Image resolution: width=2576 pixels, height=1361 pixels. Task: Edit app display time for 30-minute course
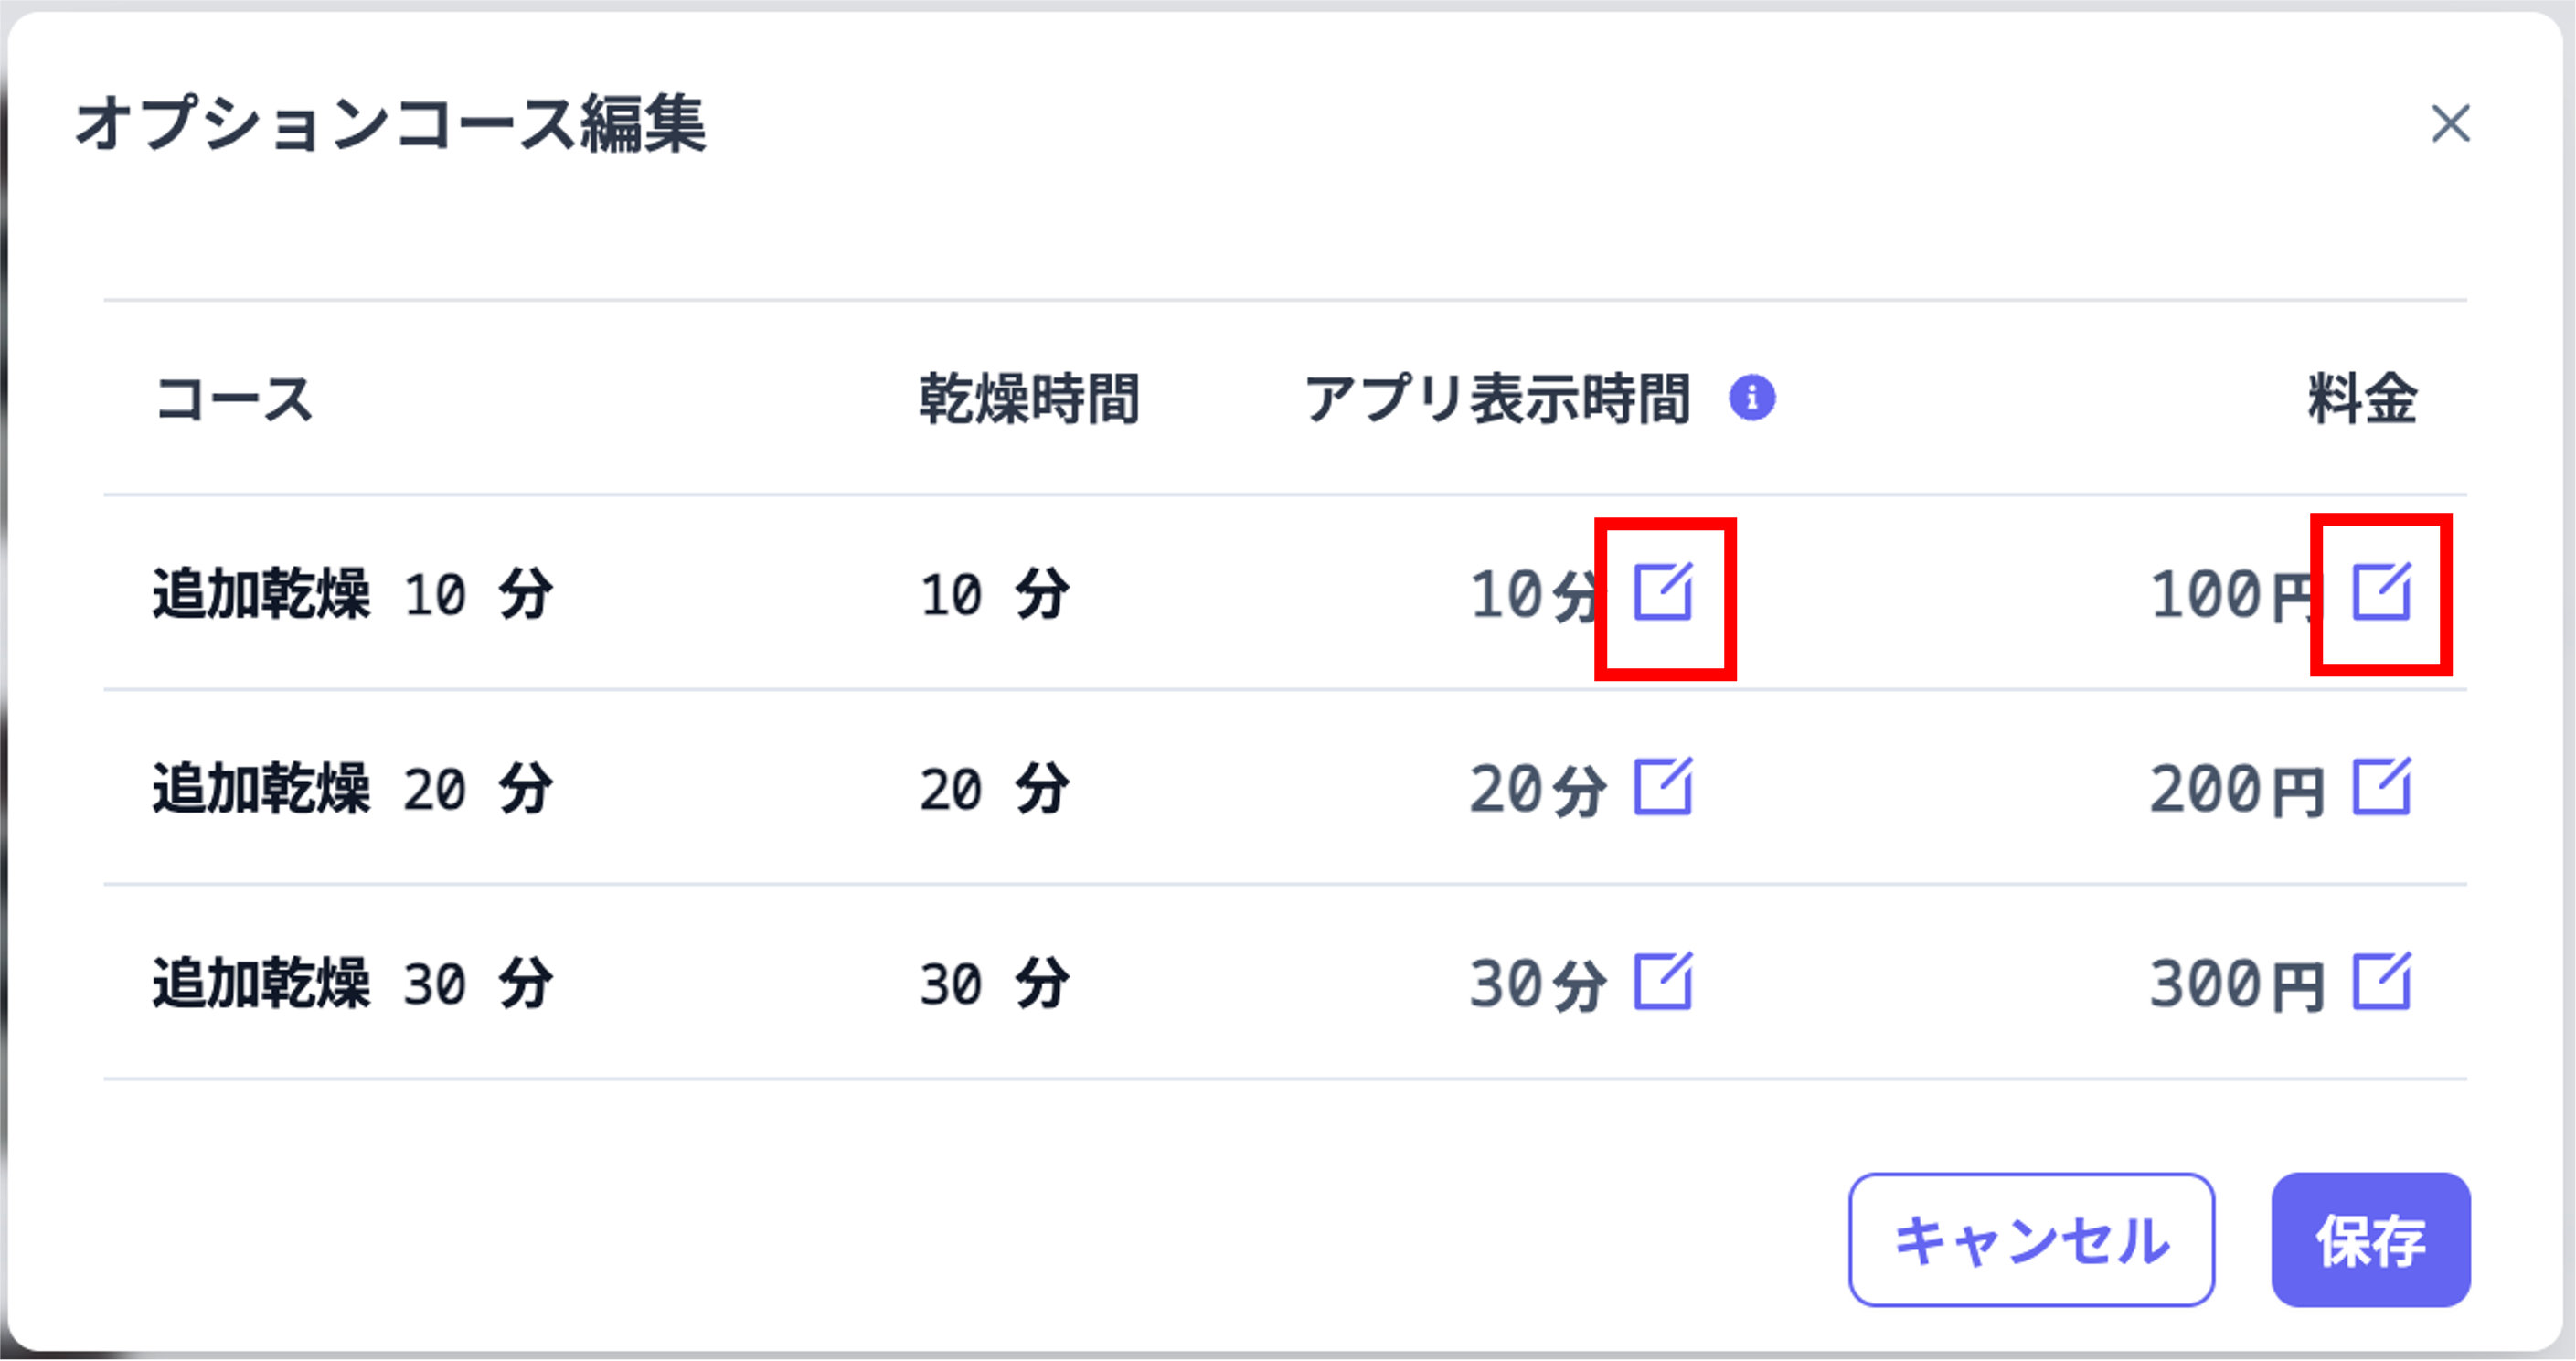1663,982
